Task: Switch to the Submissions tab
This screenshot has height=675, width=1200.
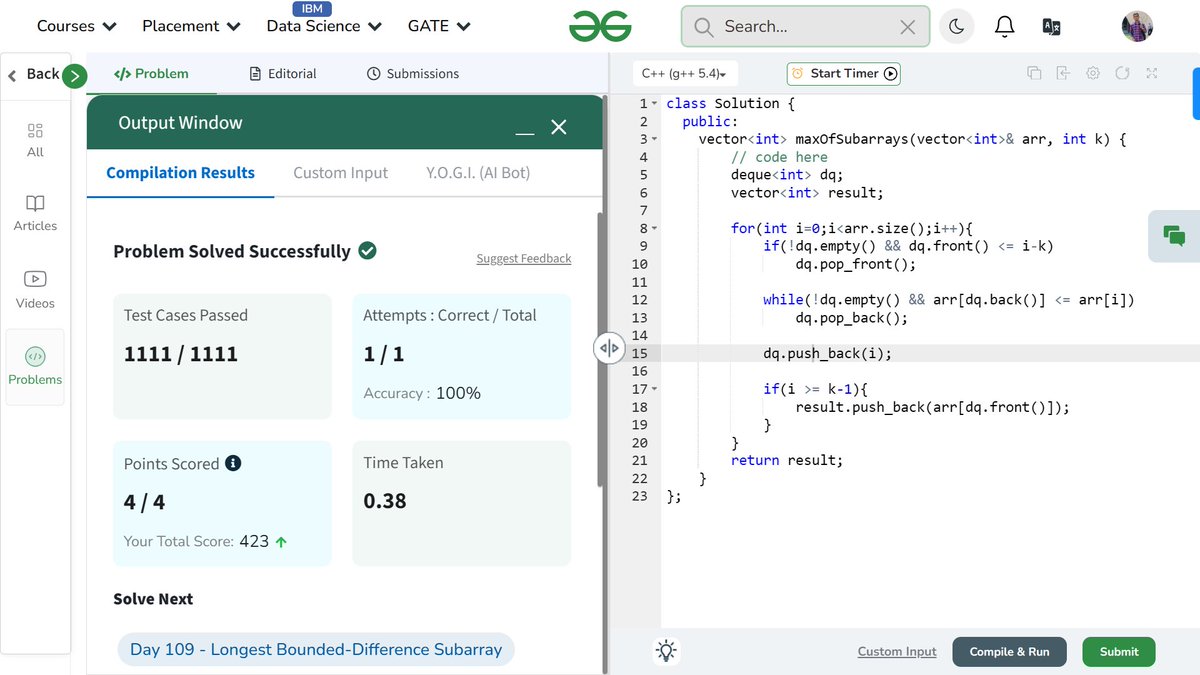Action: (412, 73)
